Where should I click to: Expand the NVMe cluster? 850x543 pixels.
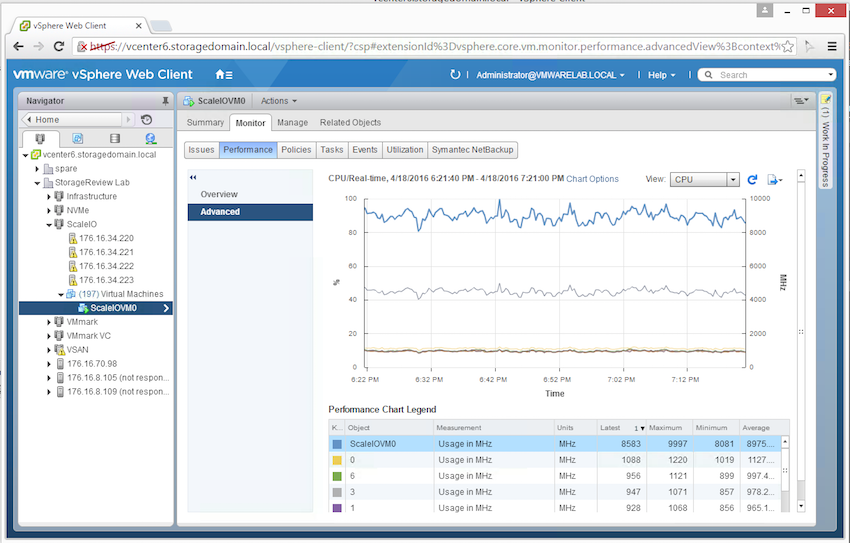[49, 211]
